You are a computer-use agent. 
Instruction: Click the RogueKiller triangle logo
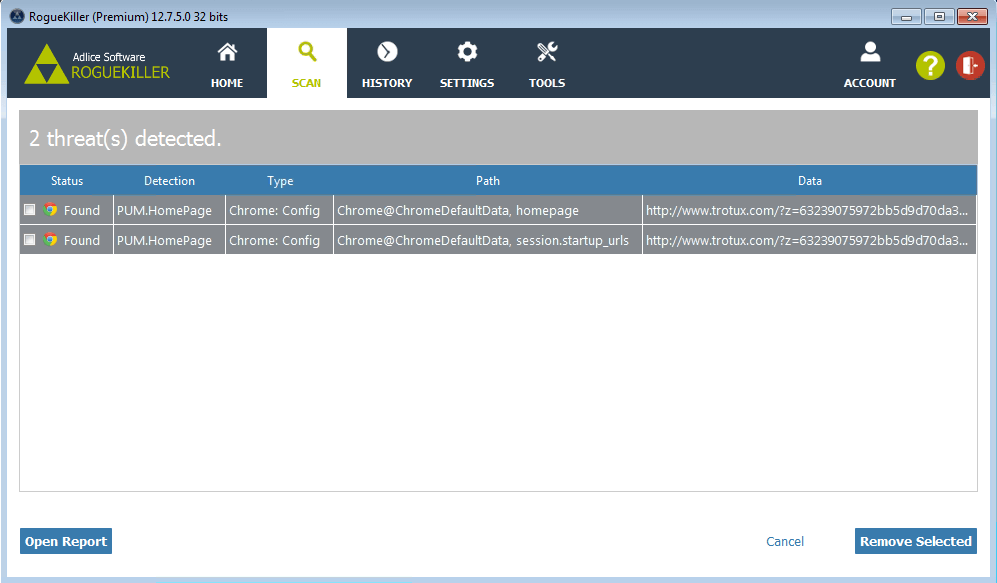(46, 64)
